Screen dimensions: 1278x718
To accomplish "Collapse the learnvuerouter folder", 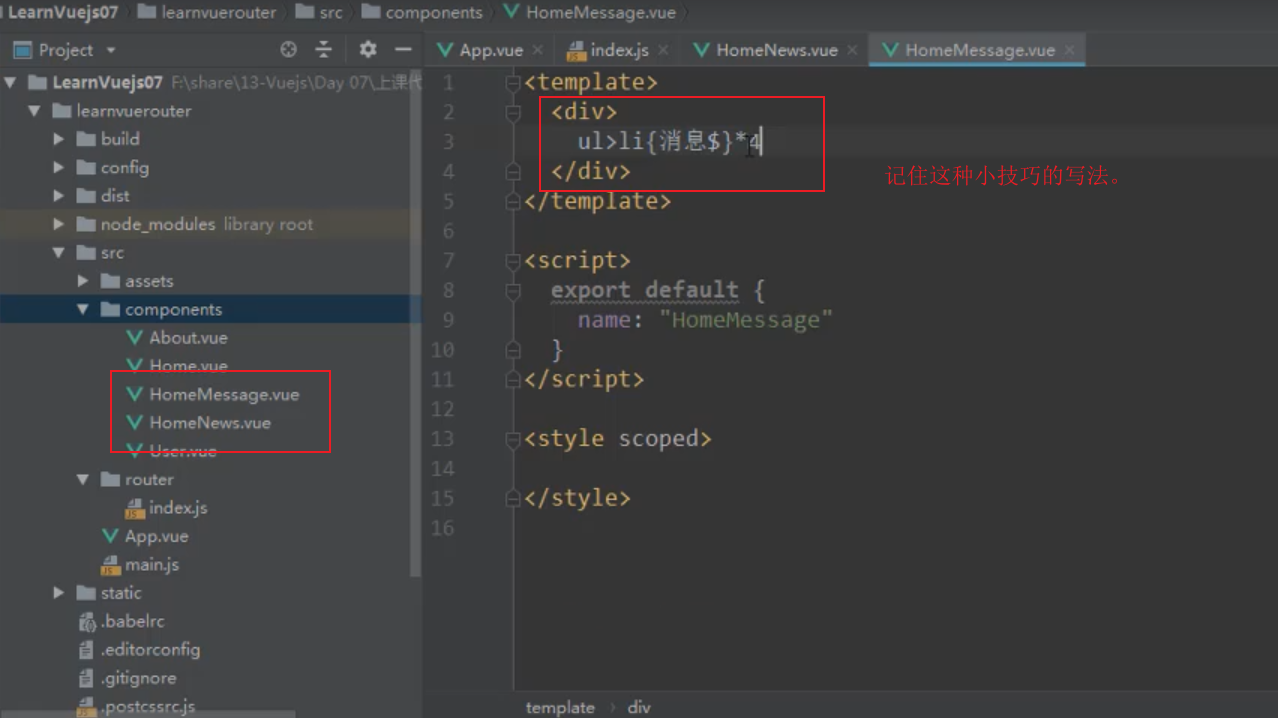I will click(35, 111).
